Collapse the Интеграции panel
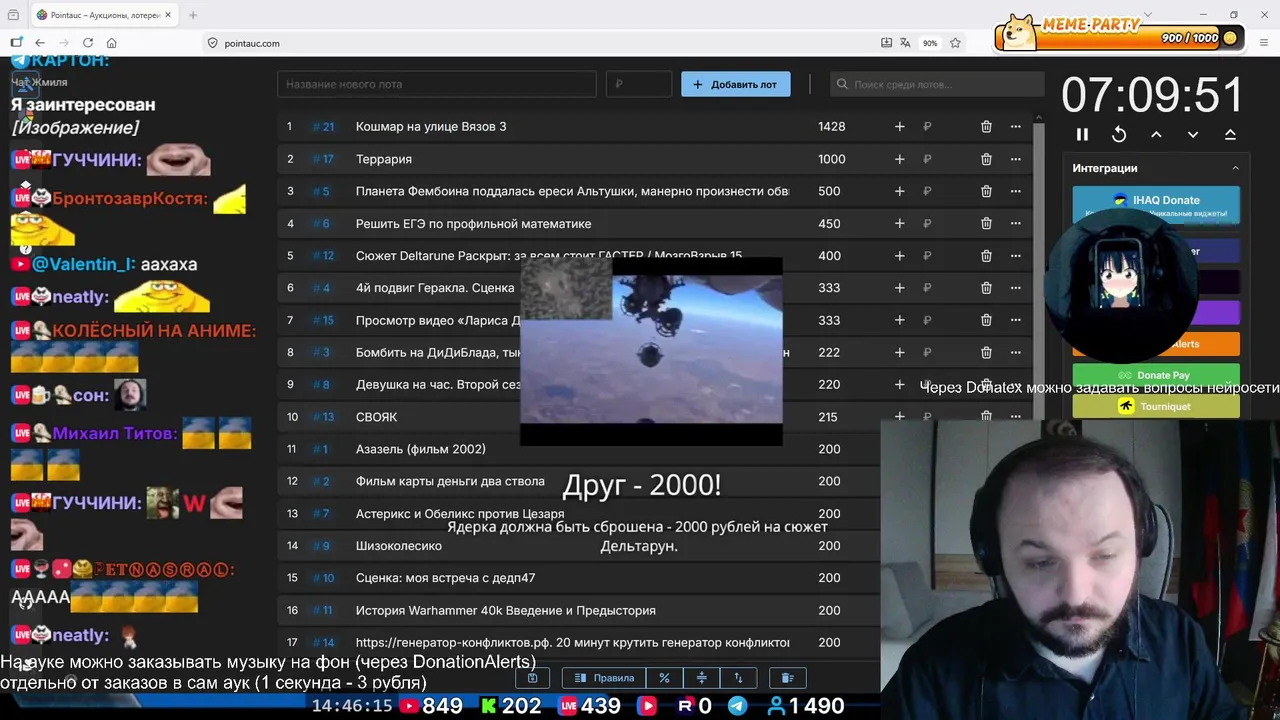1280x720 pixels. coord(1235,168)
